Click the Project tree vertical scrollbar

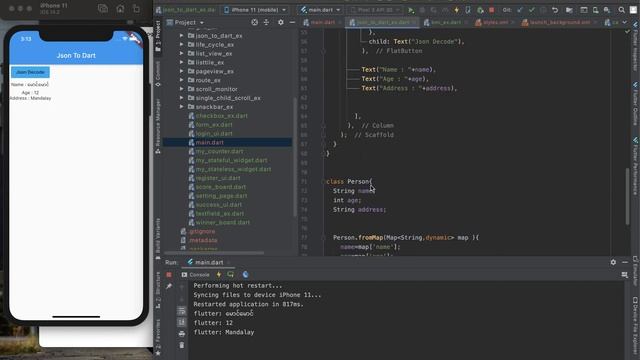295,157
